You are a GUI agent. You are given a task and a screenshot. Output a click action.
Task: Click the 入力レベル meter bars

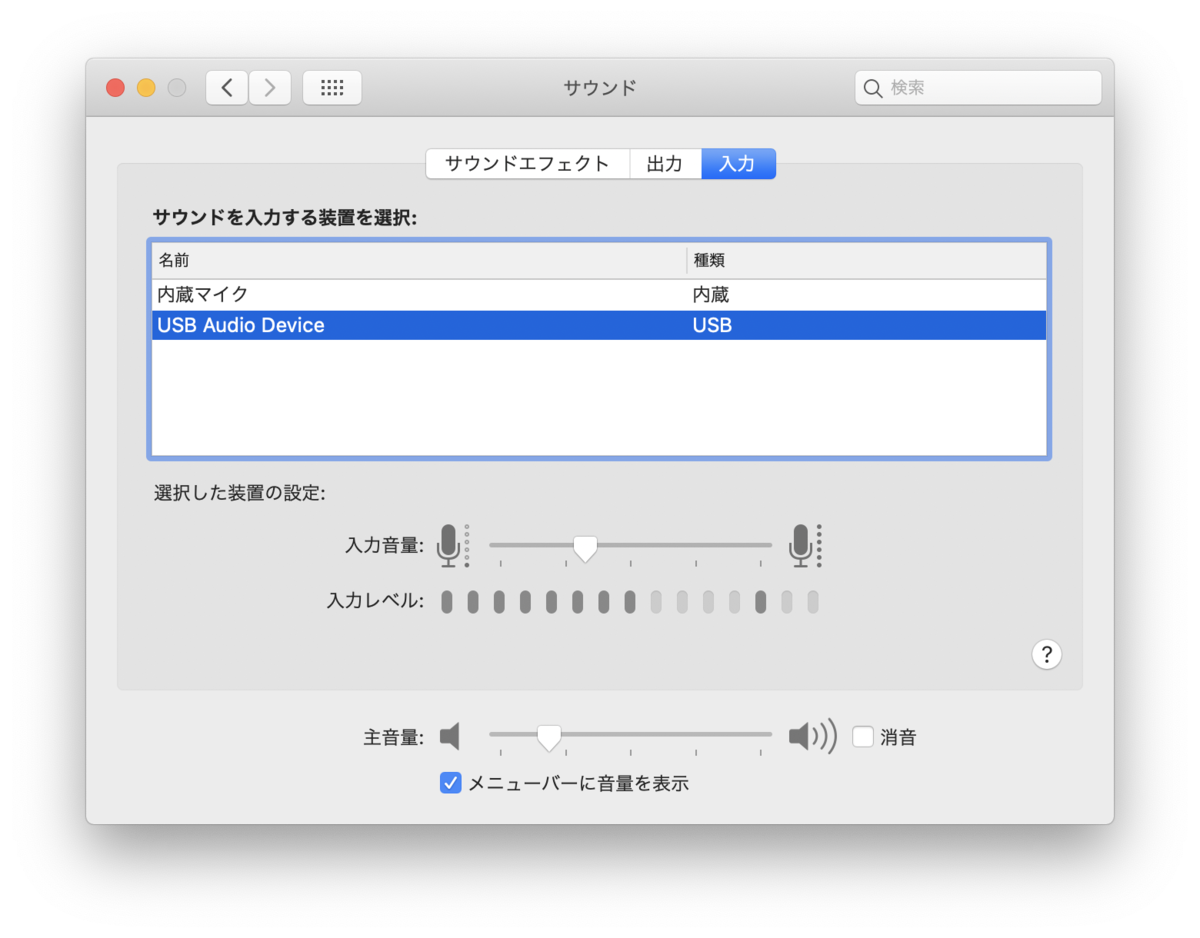(631, 602)
